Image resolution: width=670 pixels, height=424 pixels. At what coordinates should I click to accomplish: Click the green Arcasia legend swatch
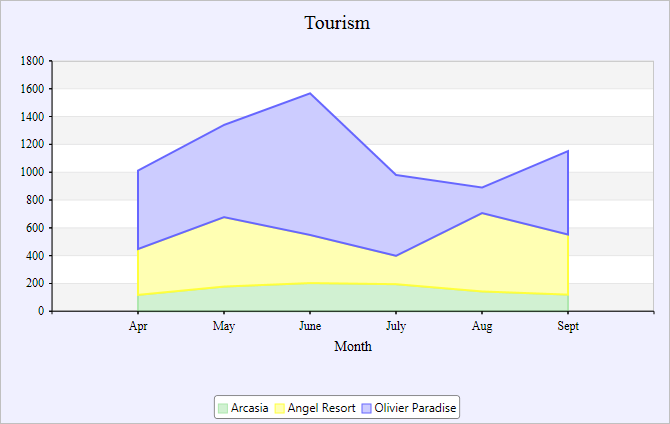point(222,408)
